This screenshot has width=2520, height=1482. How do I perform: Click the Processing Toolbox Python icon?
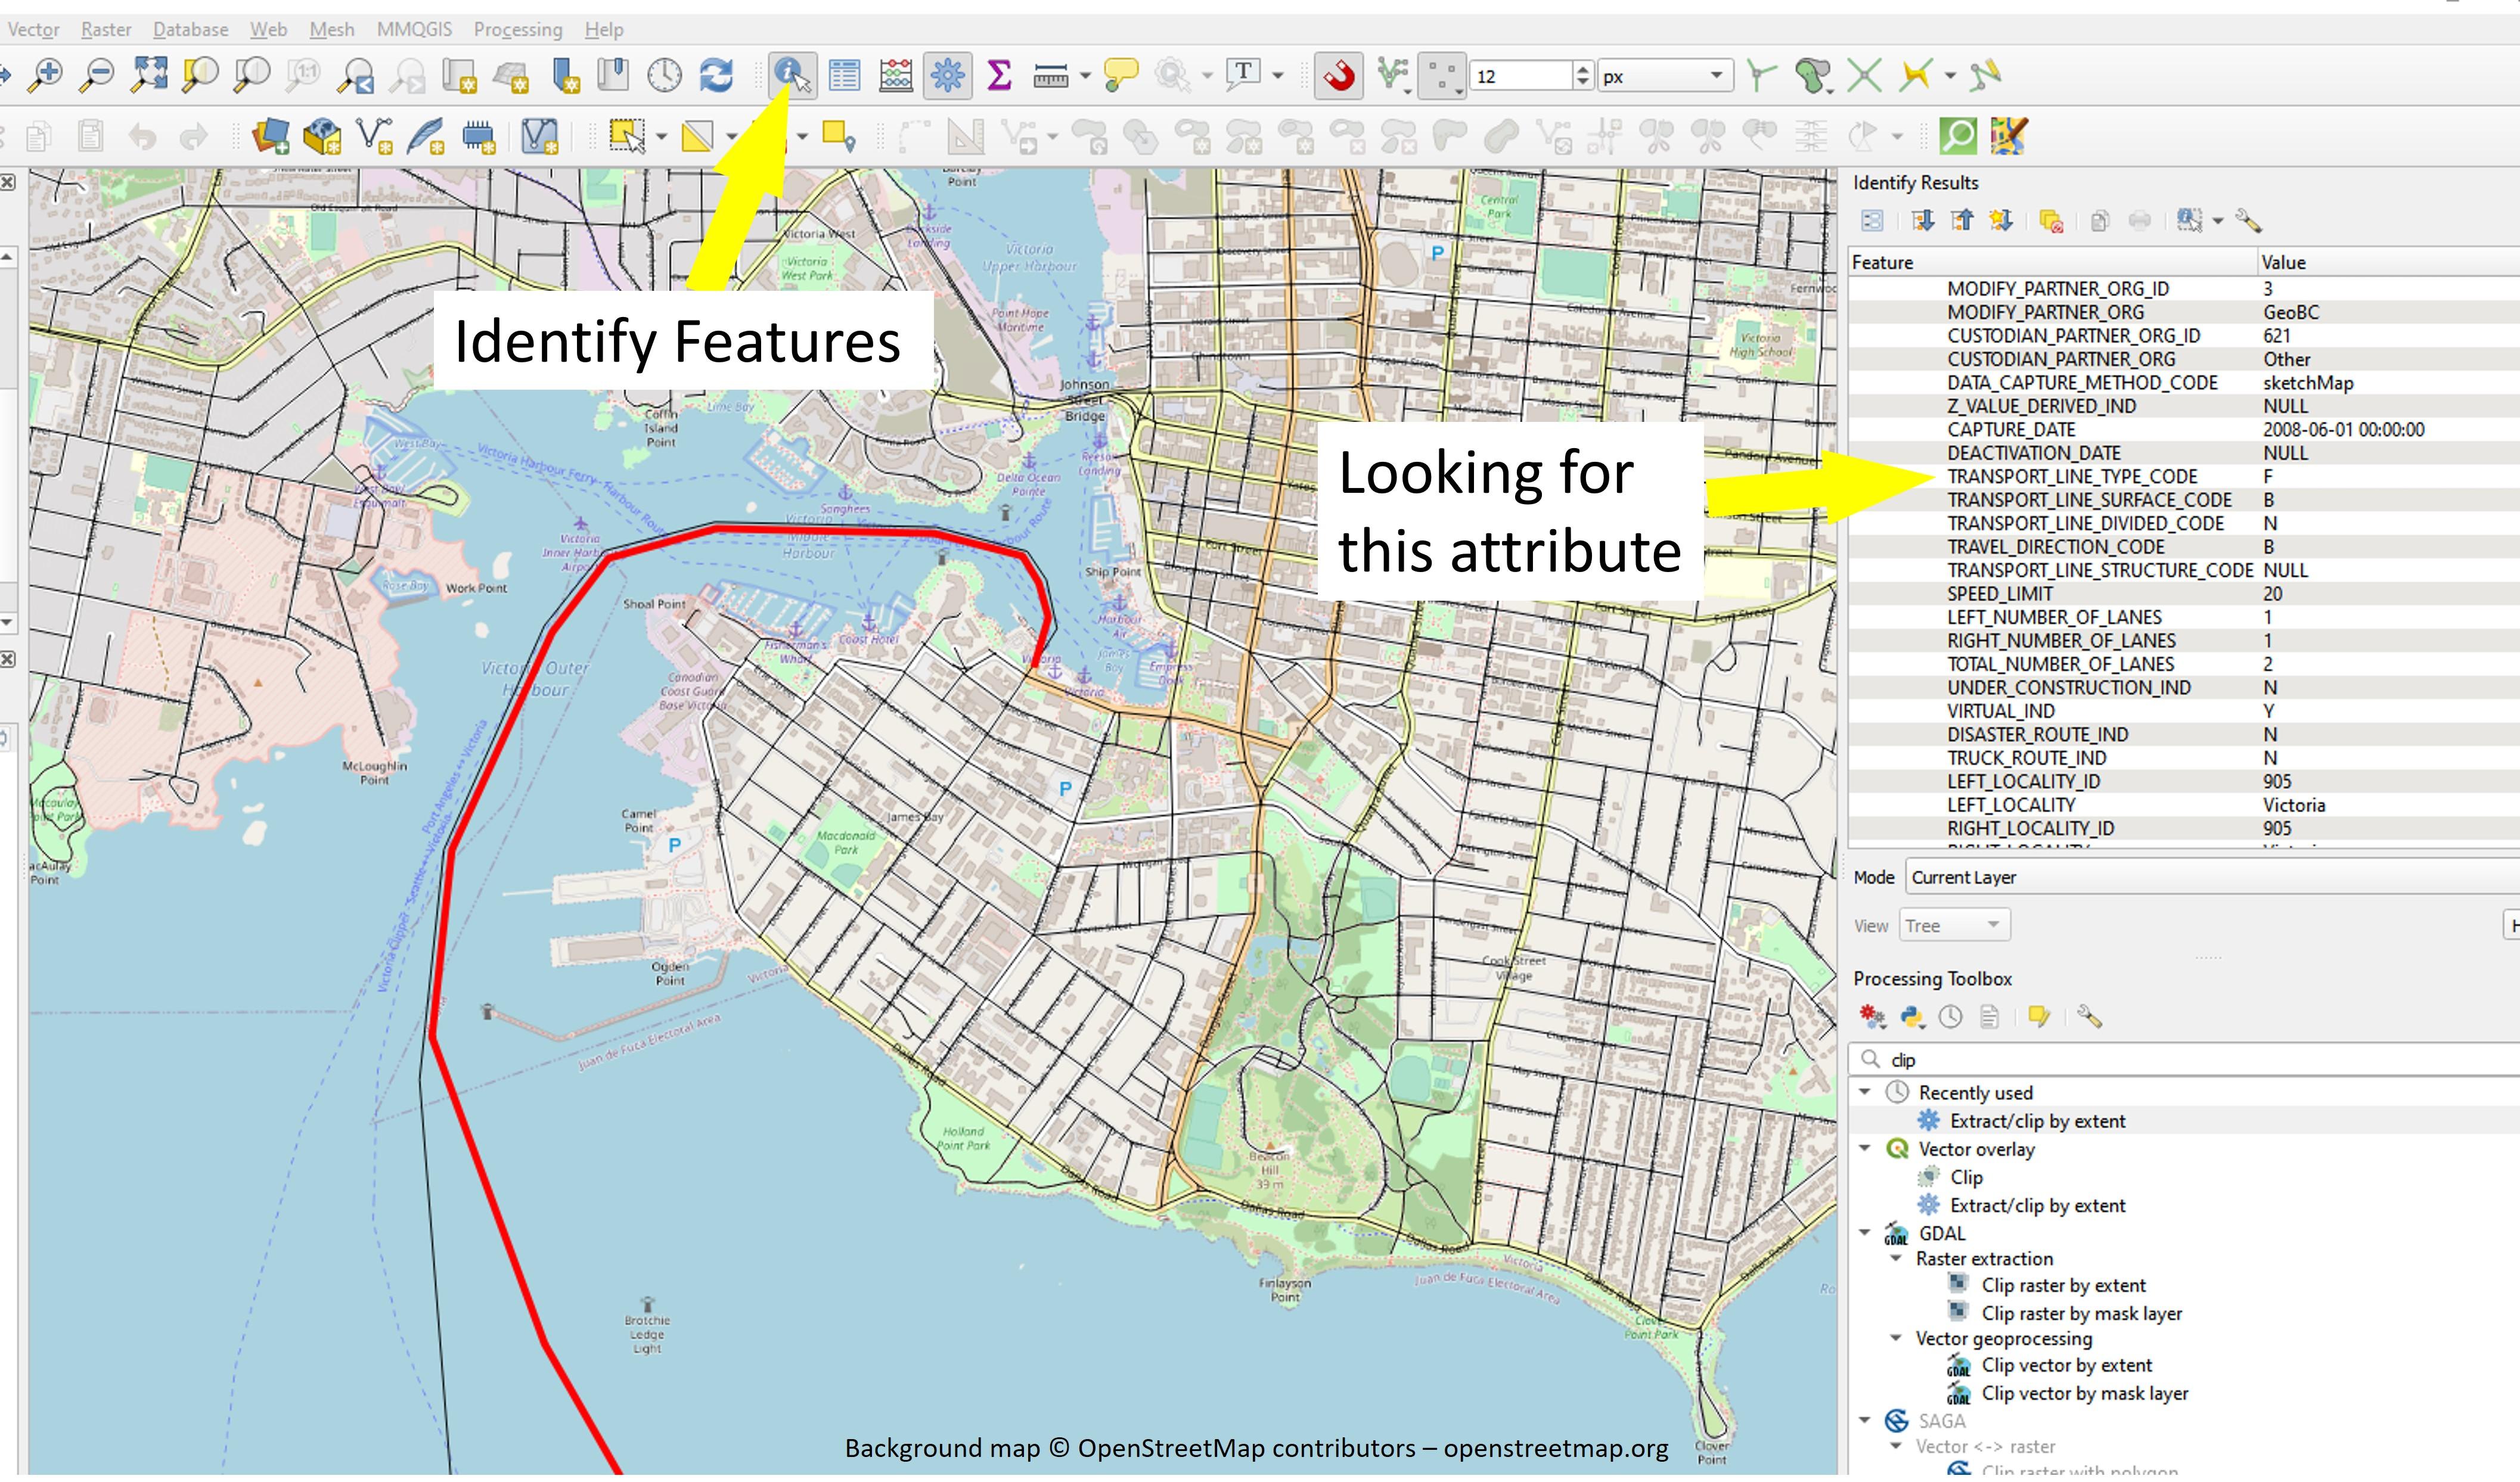(1912, 1017)
